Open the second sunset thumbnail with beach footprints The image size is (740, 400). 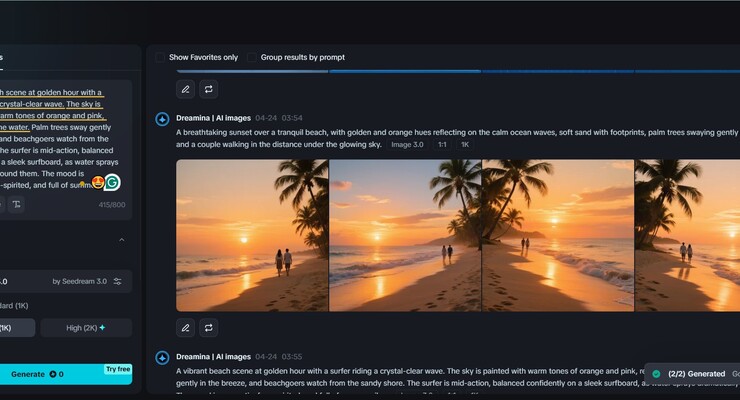coord(405,235)
